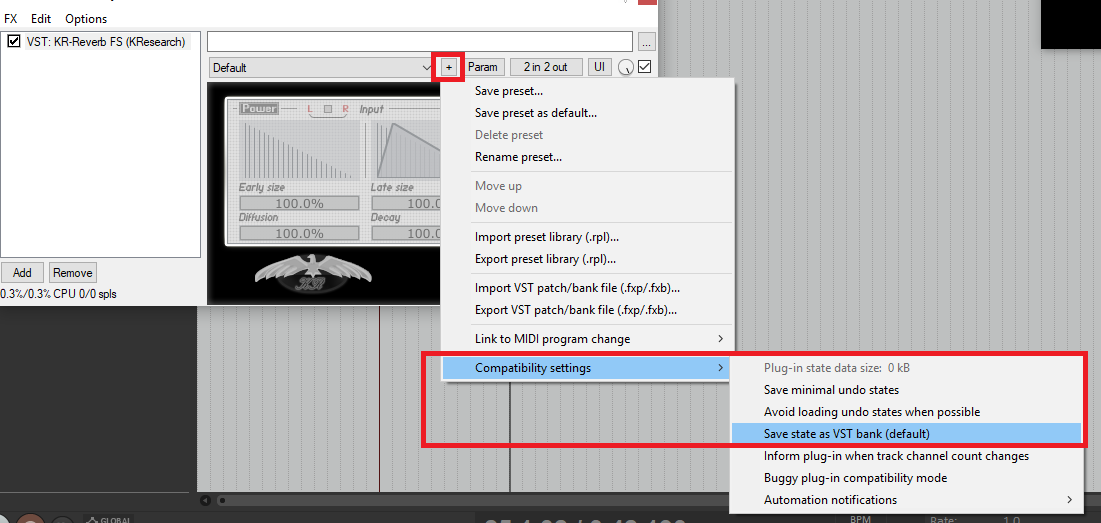This screenshot has width=1101, height=523.
Task: Expand Automation notifications submenu
Action: (906, 500)
